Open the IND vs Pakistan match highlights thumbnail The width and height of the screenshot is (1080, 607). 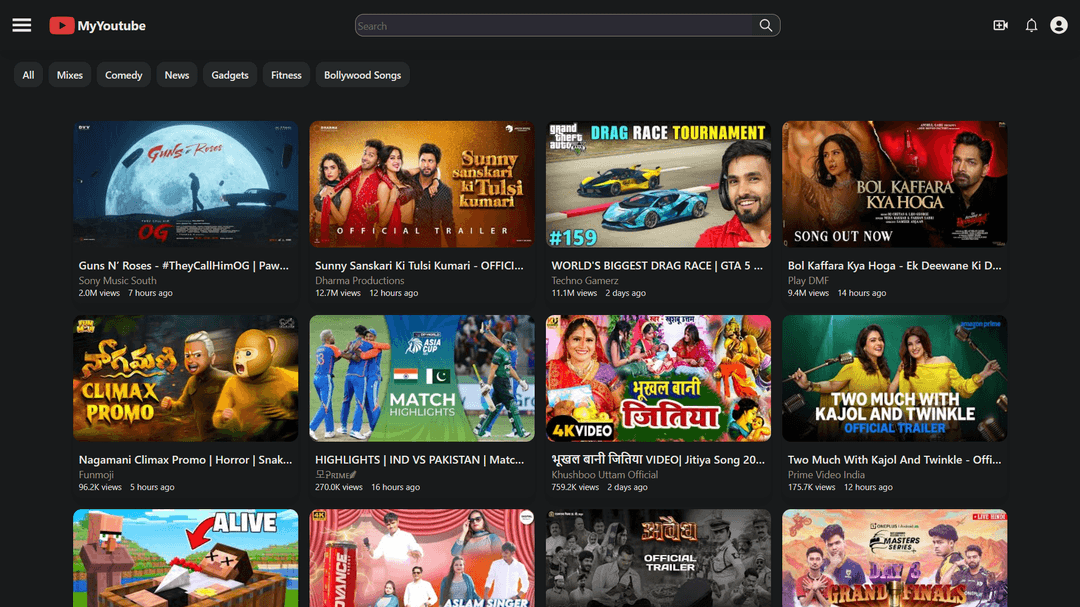(422, 378)
